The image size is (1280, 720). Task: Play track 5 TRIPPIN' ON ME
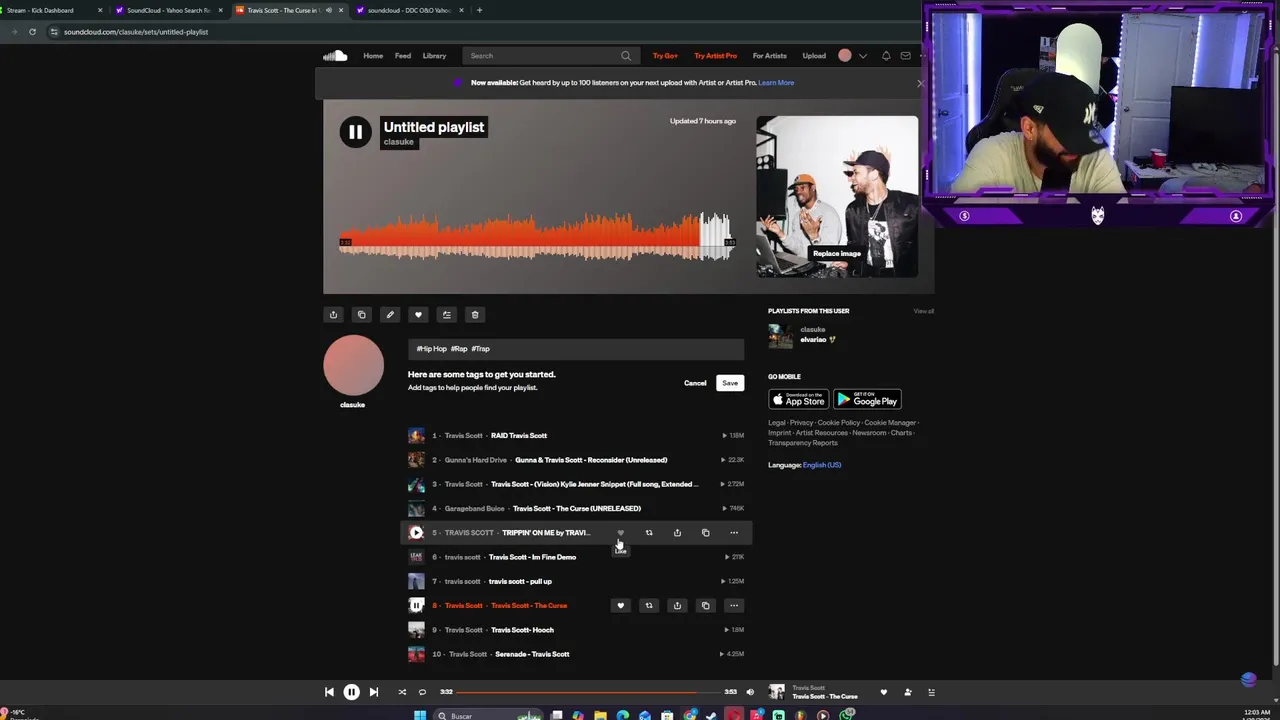(416, 533)
